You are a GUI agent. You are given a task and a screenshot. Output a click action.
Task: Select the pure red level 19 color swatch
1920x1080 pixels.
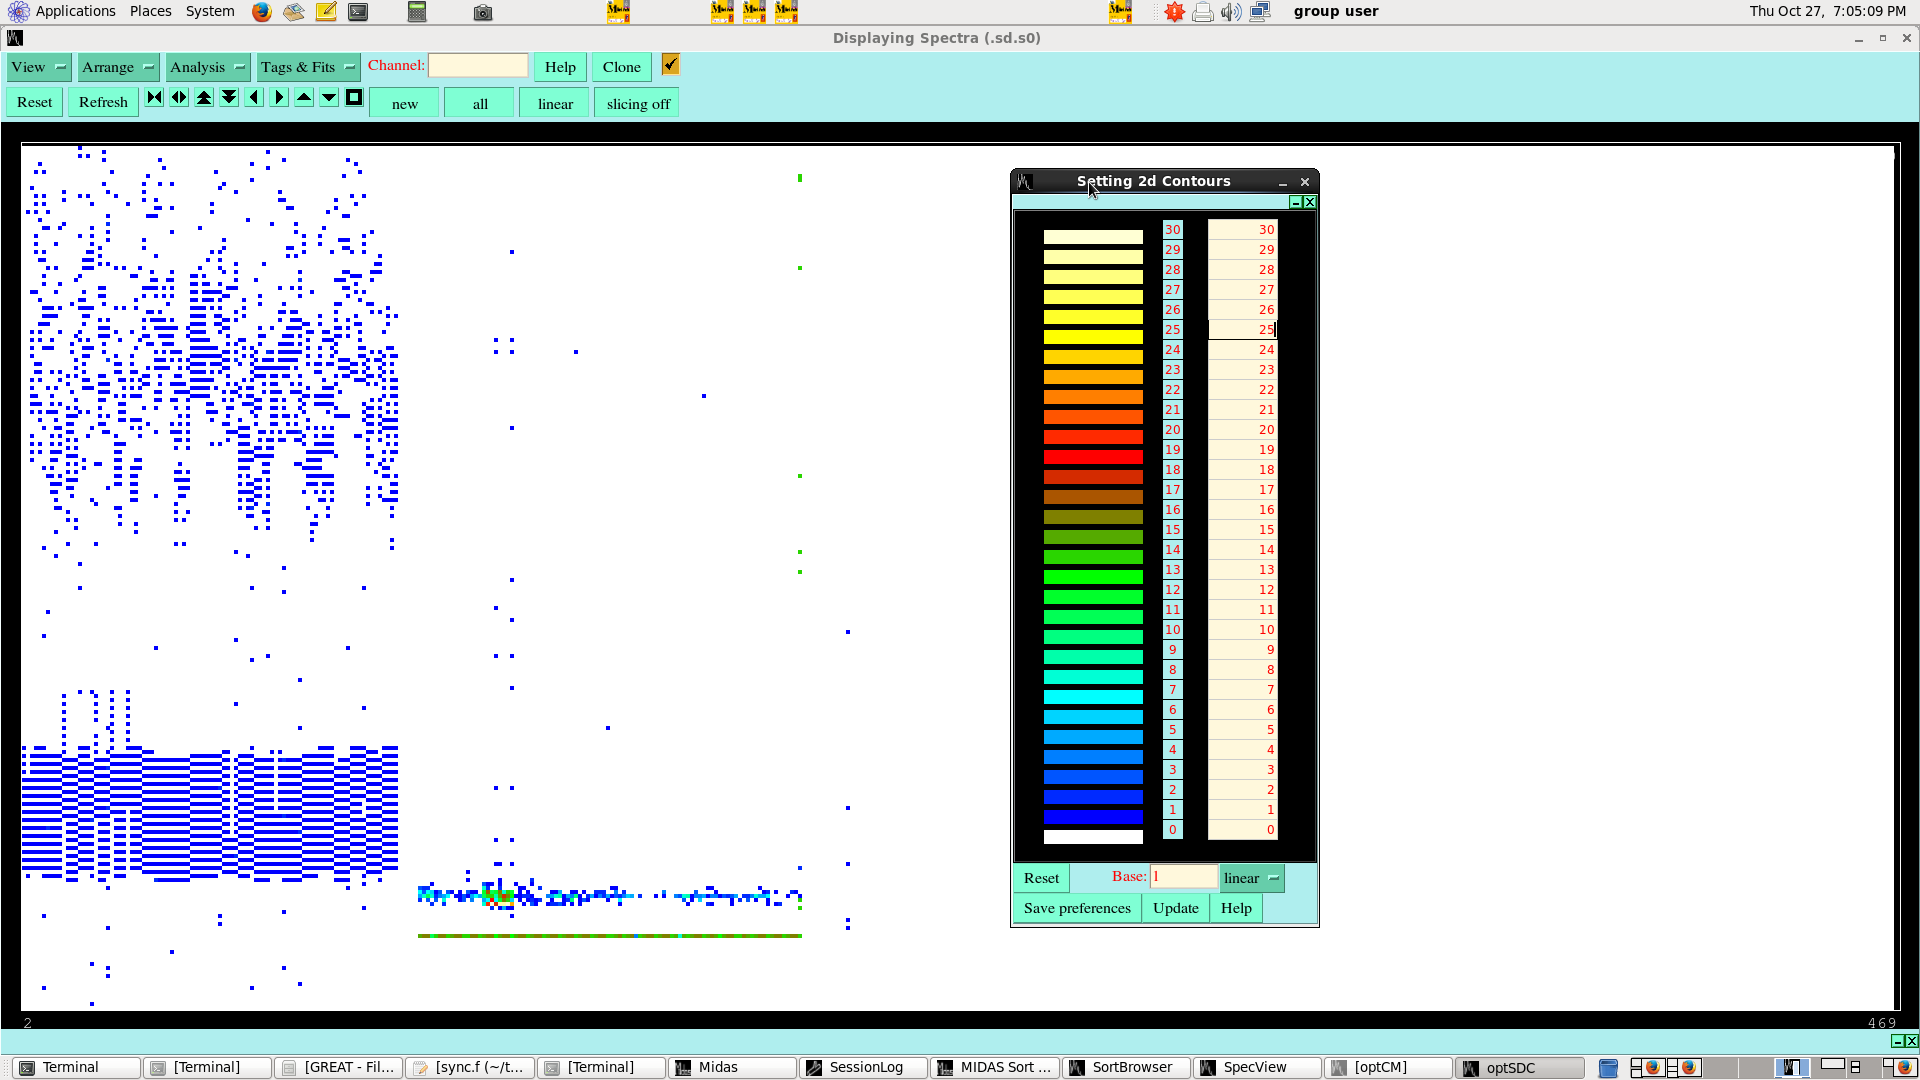(x=1093, y=457)
